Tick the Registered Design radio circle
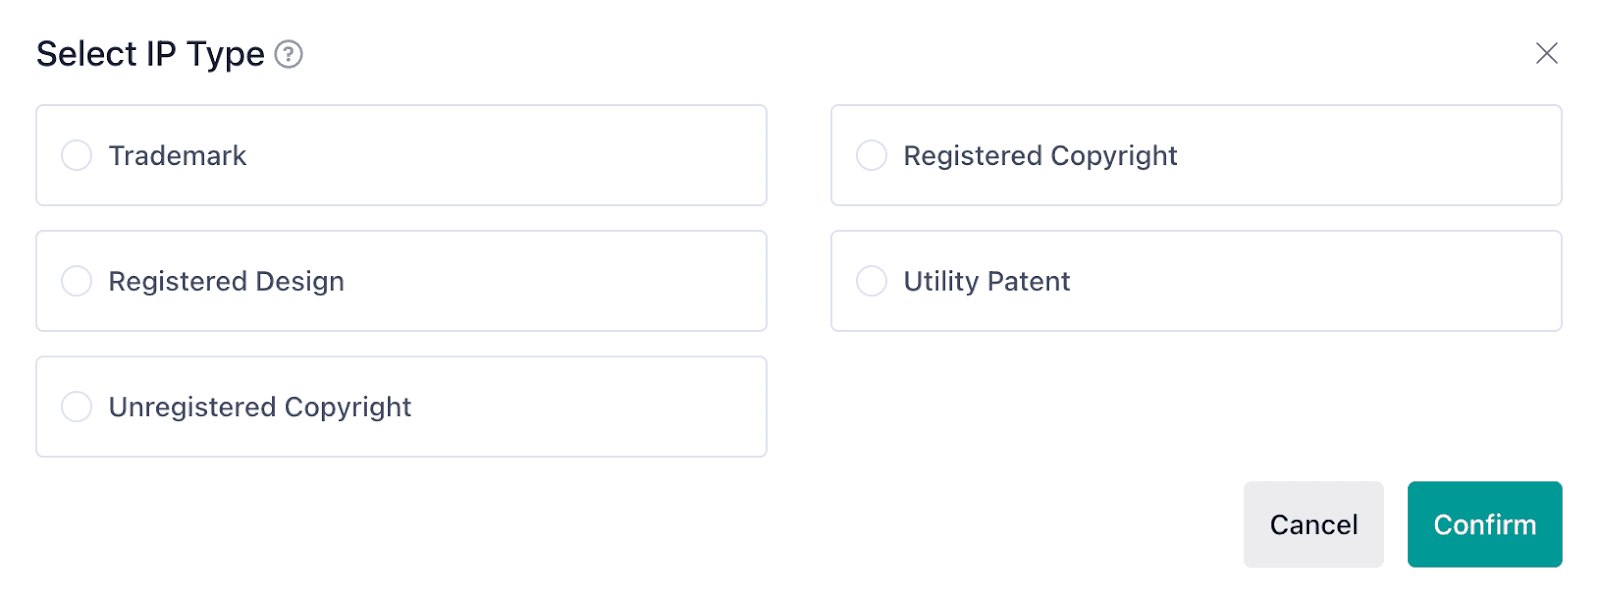1600x603 pixels. [x=77, y=281]
